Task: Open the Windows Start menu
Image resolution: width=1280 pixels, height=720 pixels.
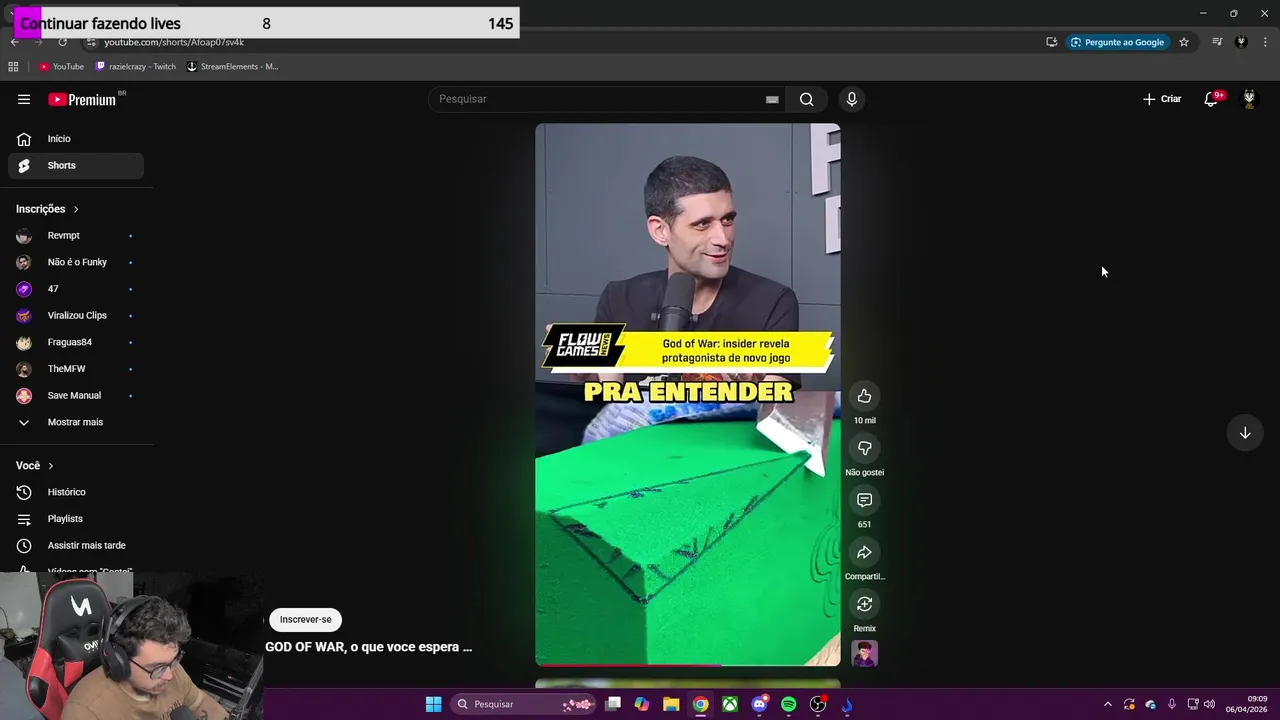Action: pyautogui.click(x=433, y=704)
